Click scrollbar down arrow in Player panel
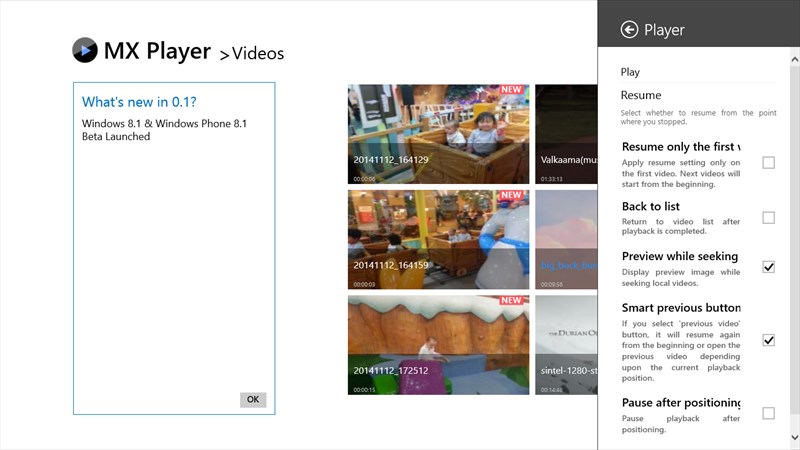This screenshot has width=800, height=450. click(x=794, y=437)
